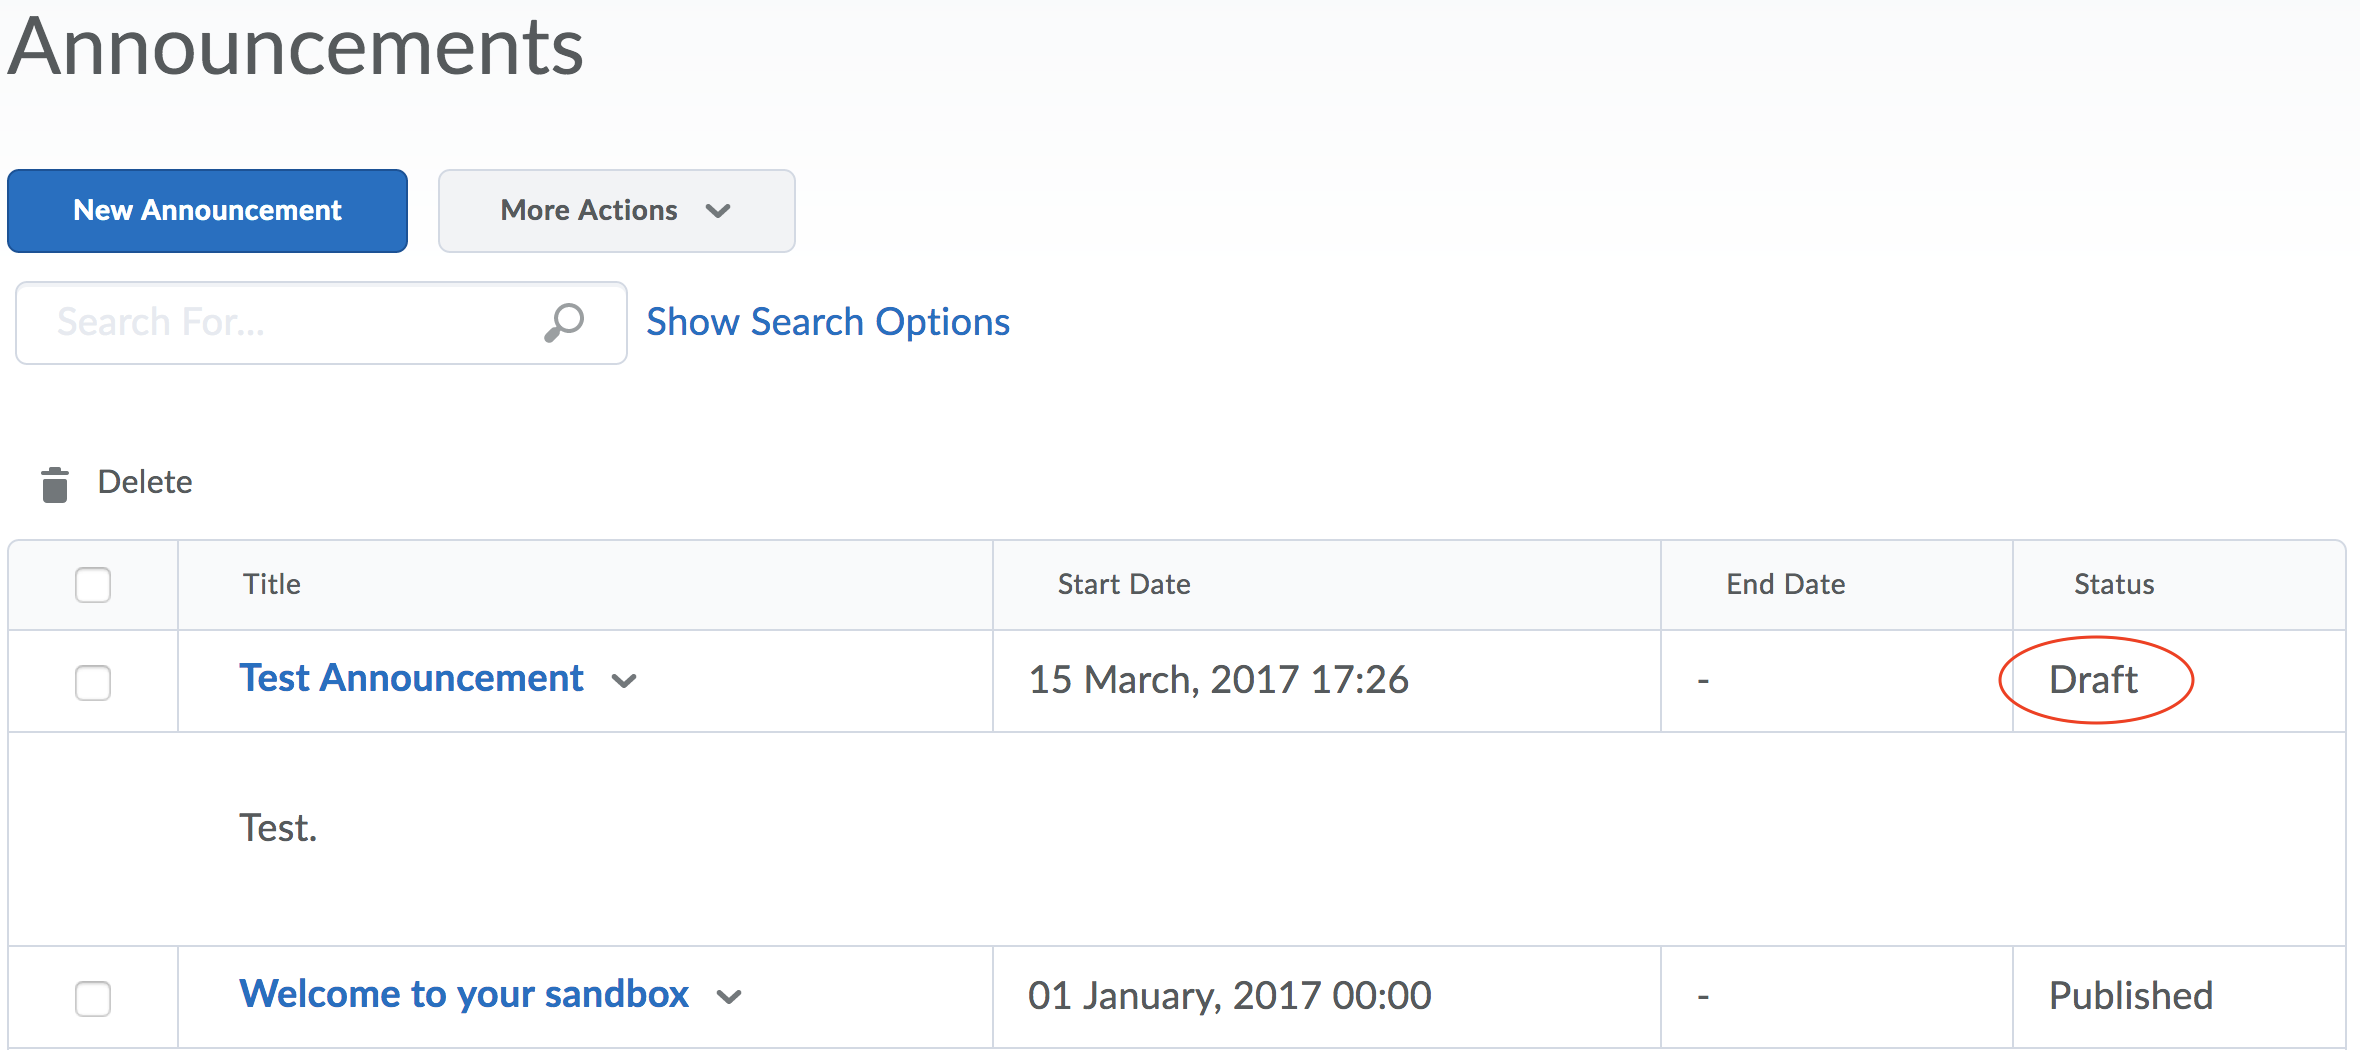Open the Welcome to your sandbox chevron menu
This screenshot has height=1050, width=2360.
click(x=730, y=997)
